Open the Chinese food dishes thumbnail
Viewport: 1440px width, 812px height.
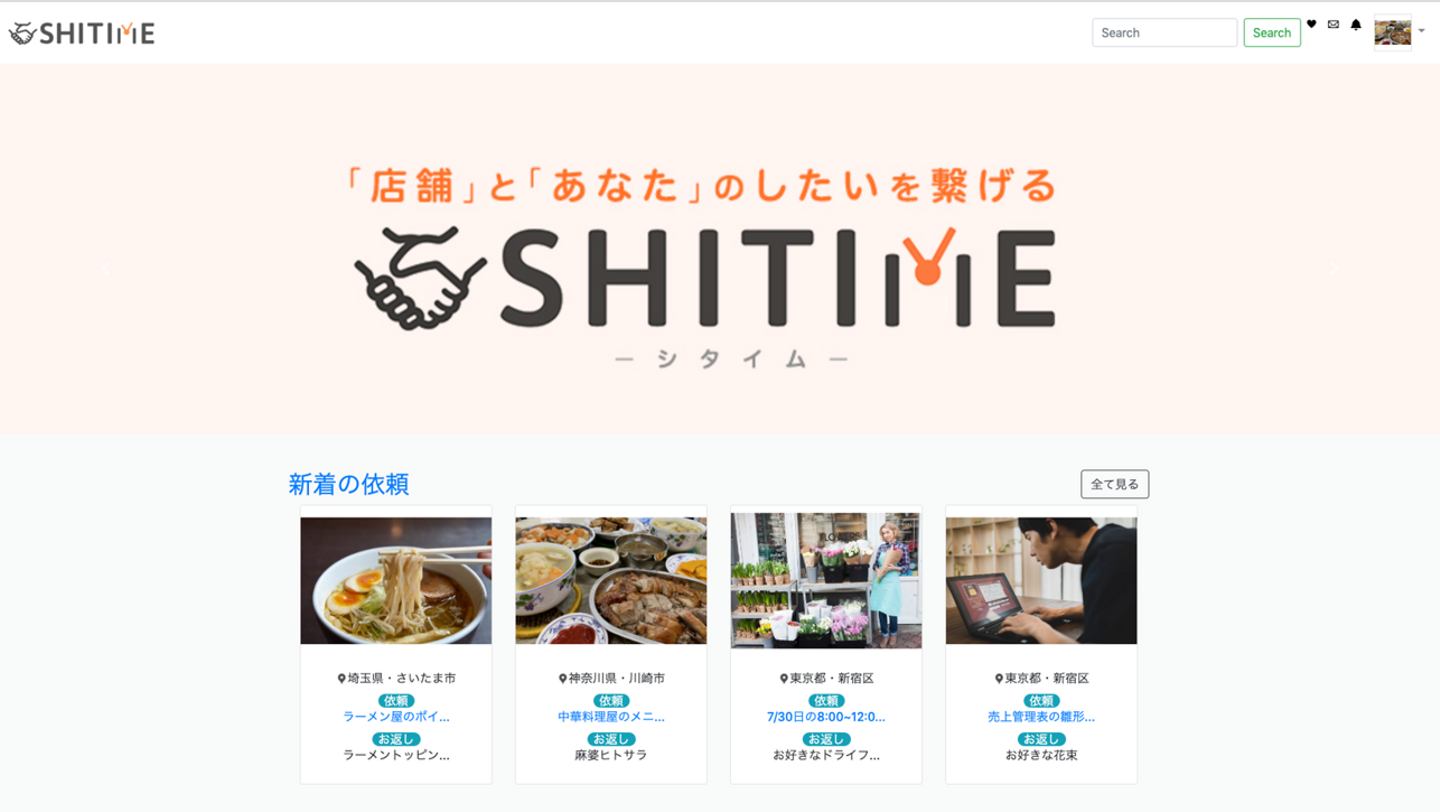tap(611, 580)
